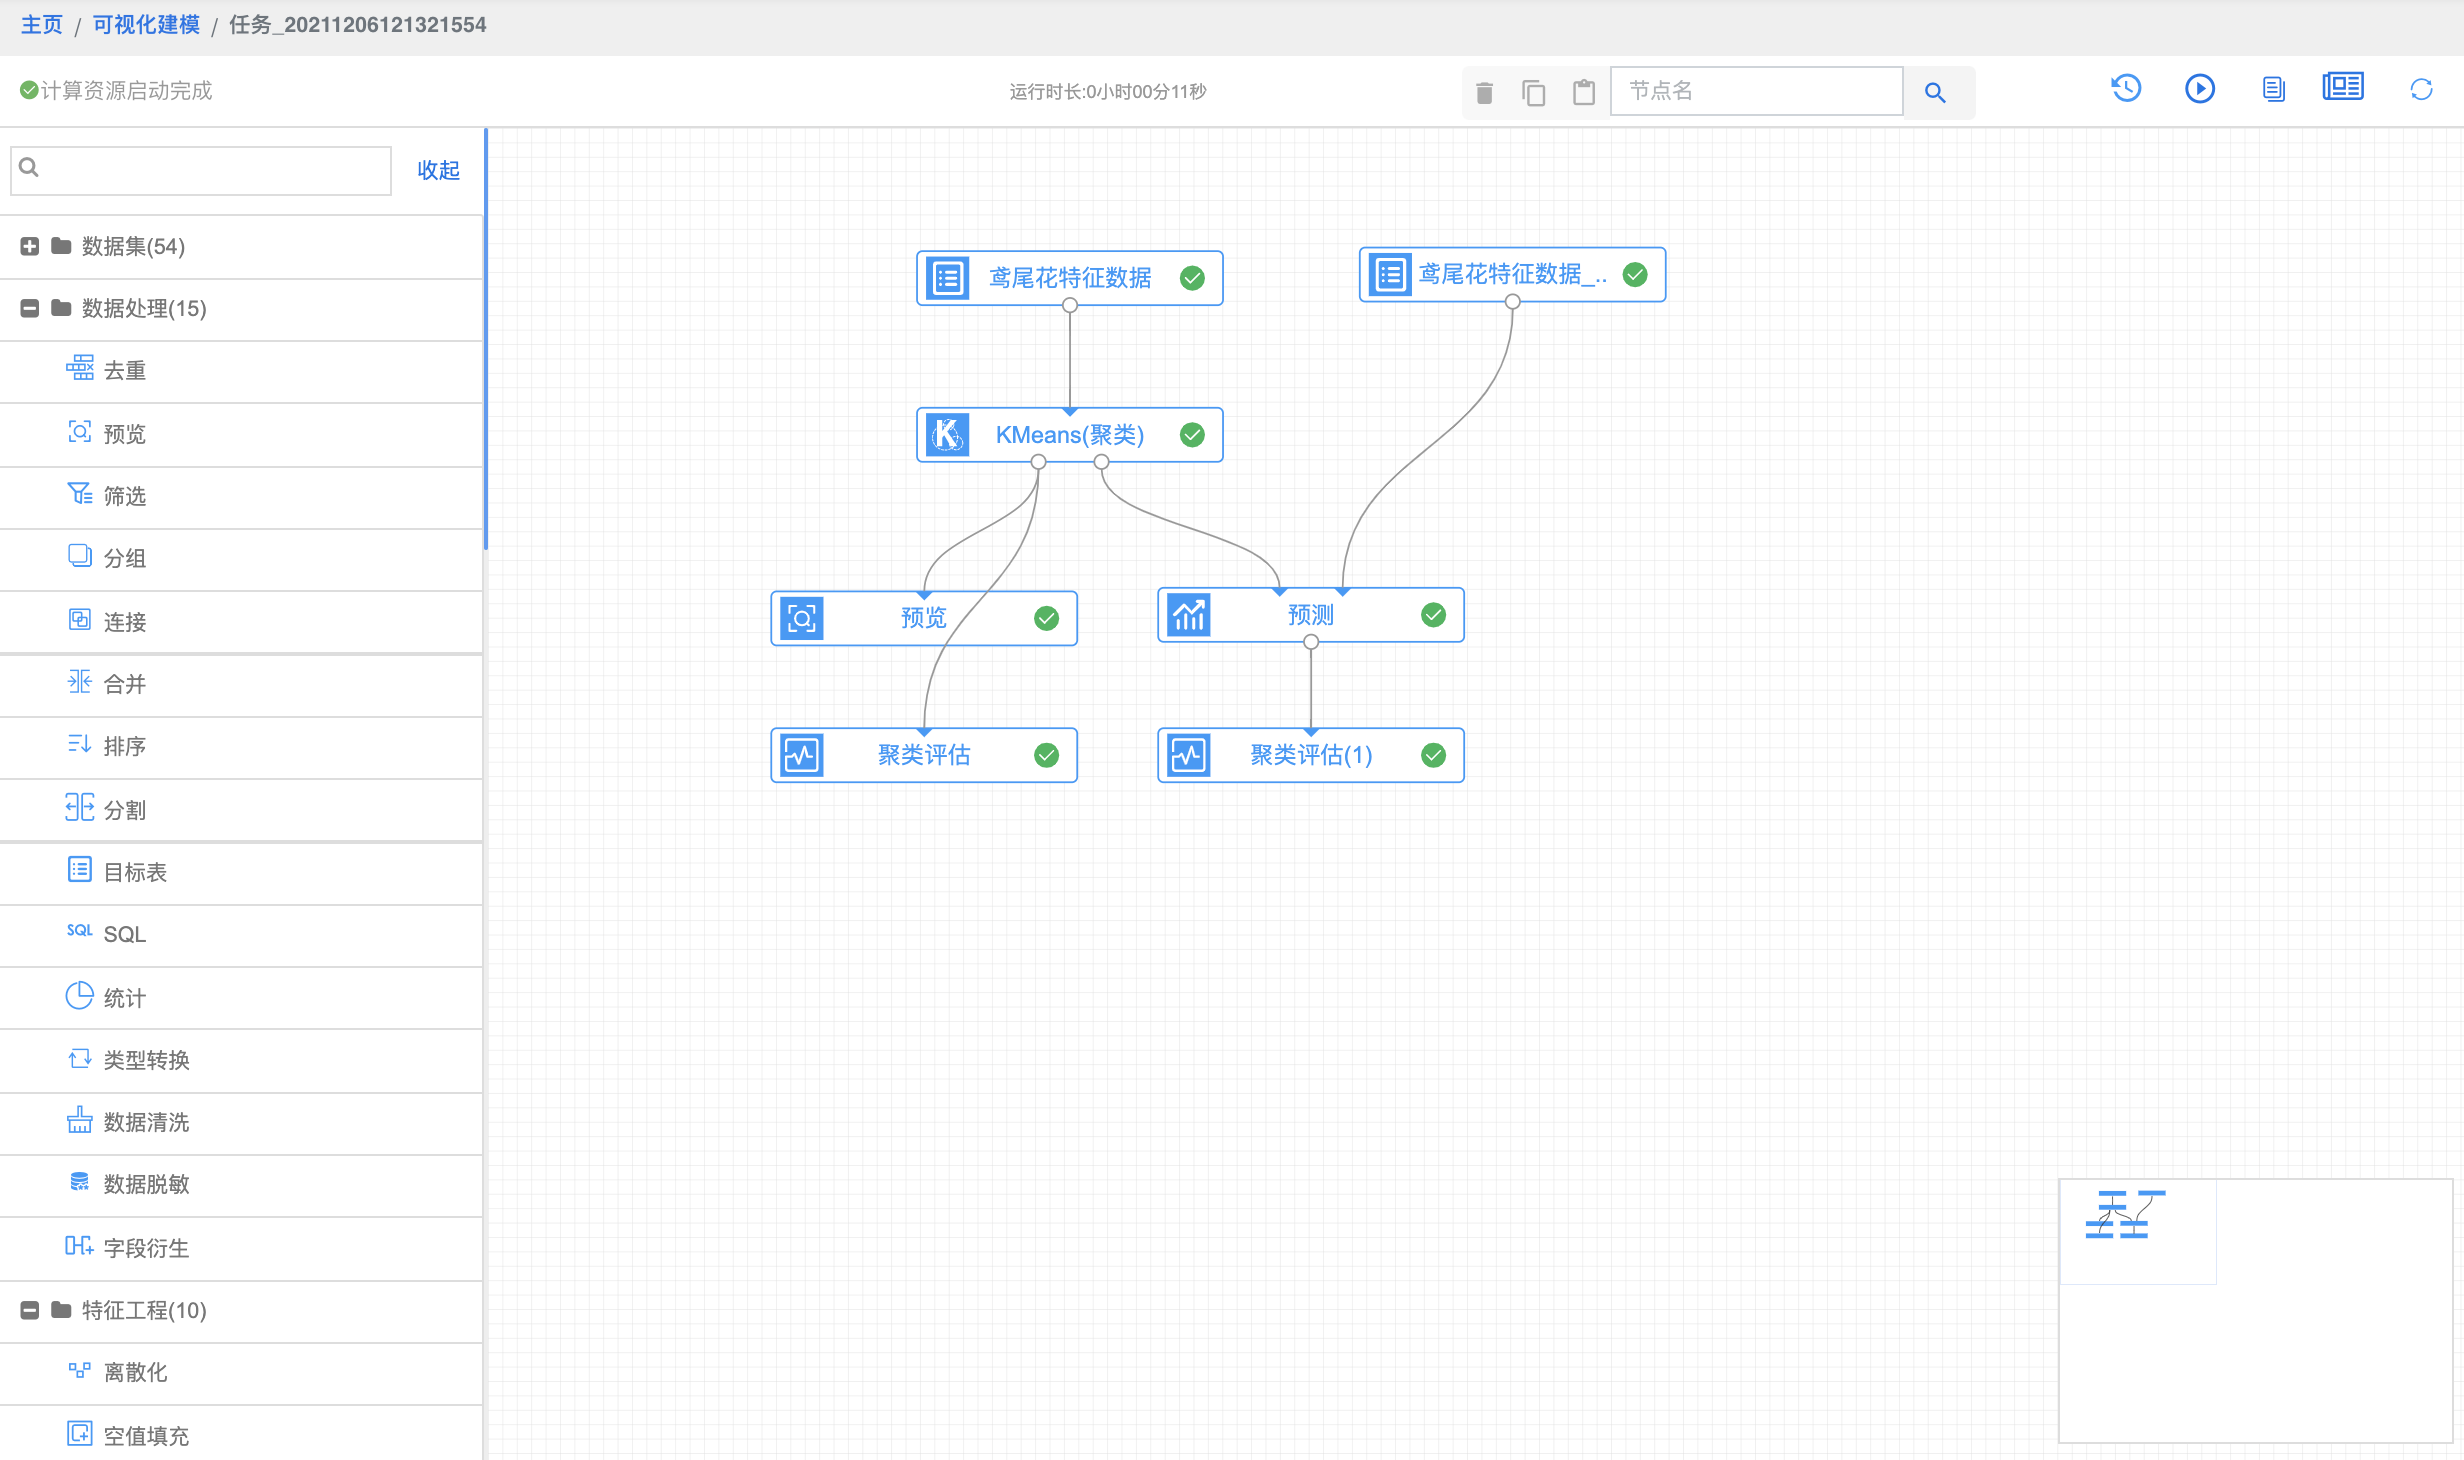Click the green check on KMeans node
The width and height of the screenshot is (2464, 1460).
pyautogui.click(x=1192, y=435)
